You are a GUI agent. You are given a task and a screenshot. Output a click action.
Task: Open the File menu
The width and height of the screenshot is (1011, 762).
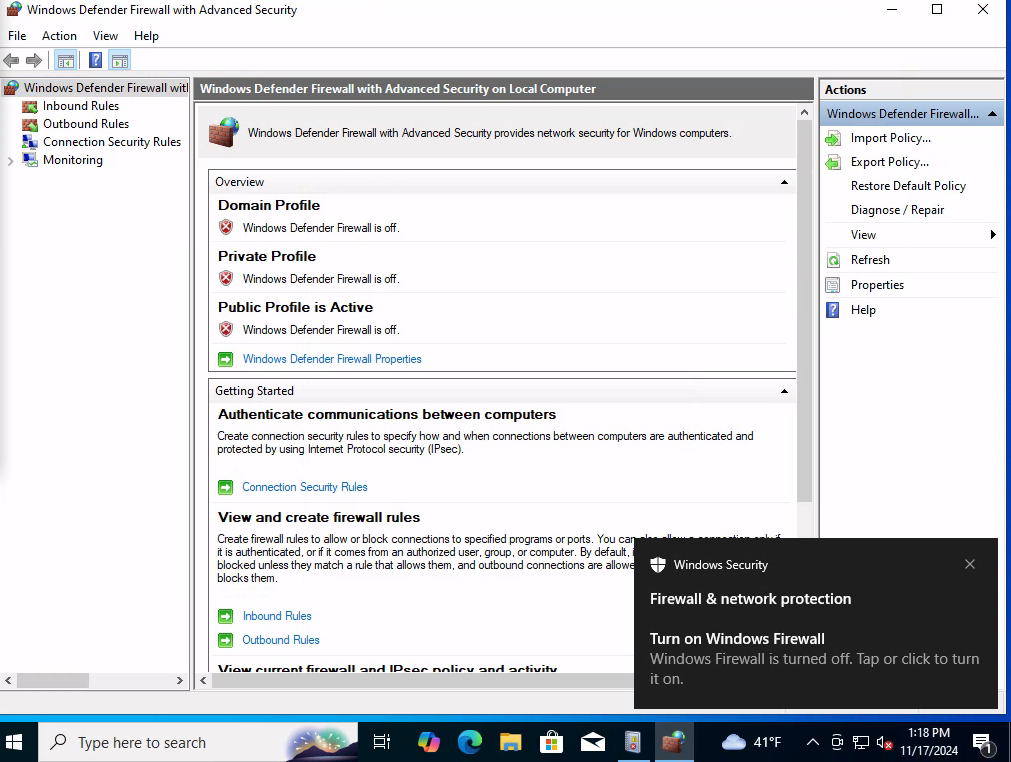[x=17, y=36]
